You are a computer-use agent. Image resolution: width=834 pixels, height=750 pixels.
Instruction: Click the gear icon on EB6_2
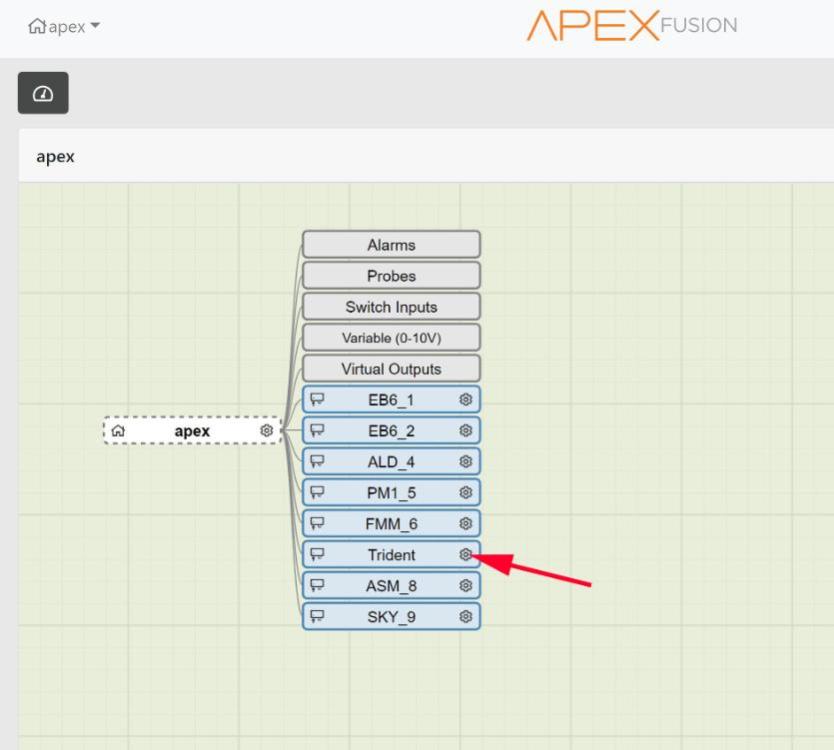pos(465,431)
